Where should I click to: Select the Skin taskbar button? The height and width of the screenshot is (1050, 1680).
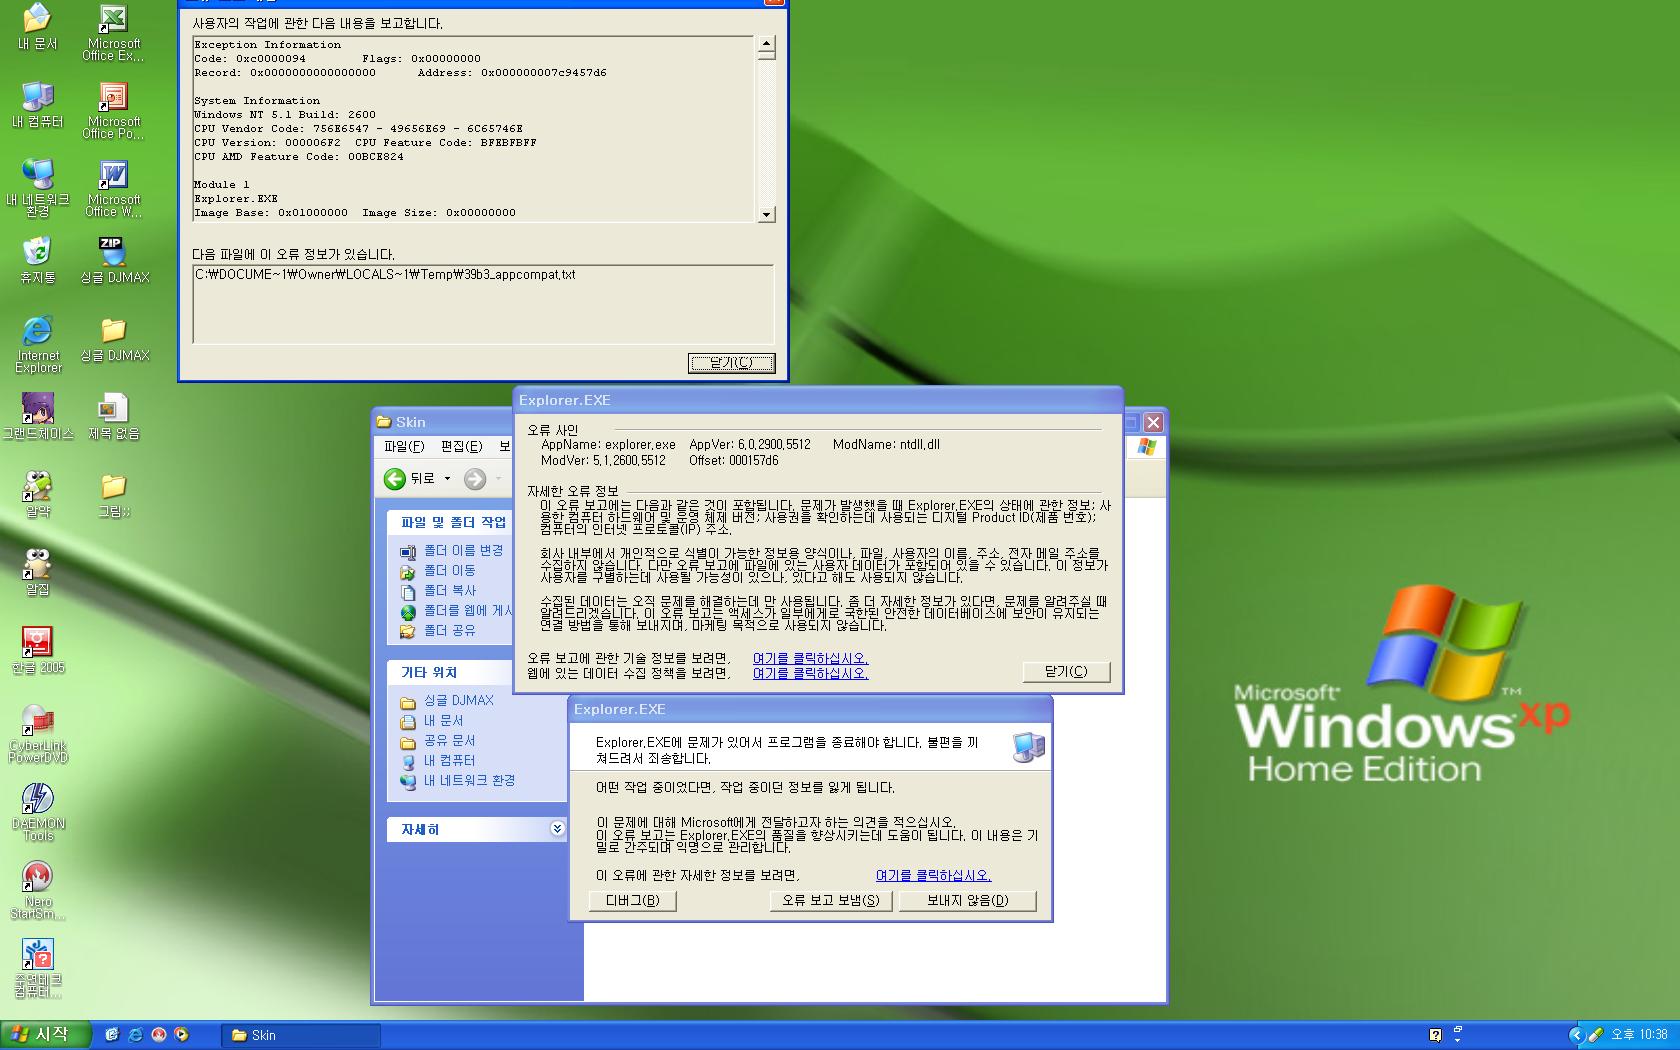(x=301, y=1035)
